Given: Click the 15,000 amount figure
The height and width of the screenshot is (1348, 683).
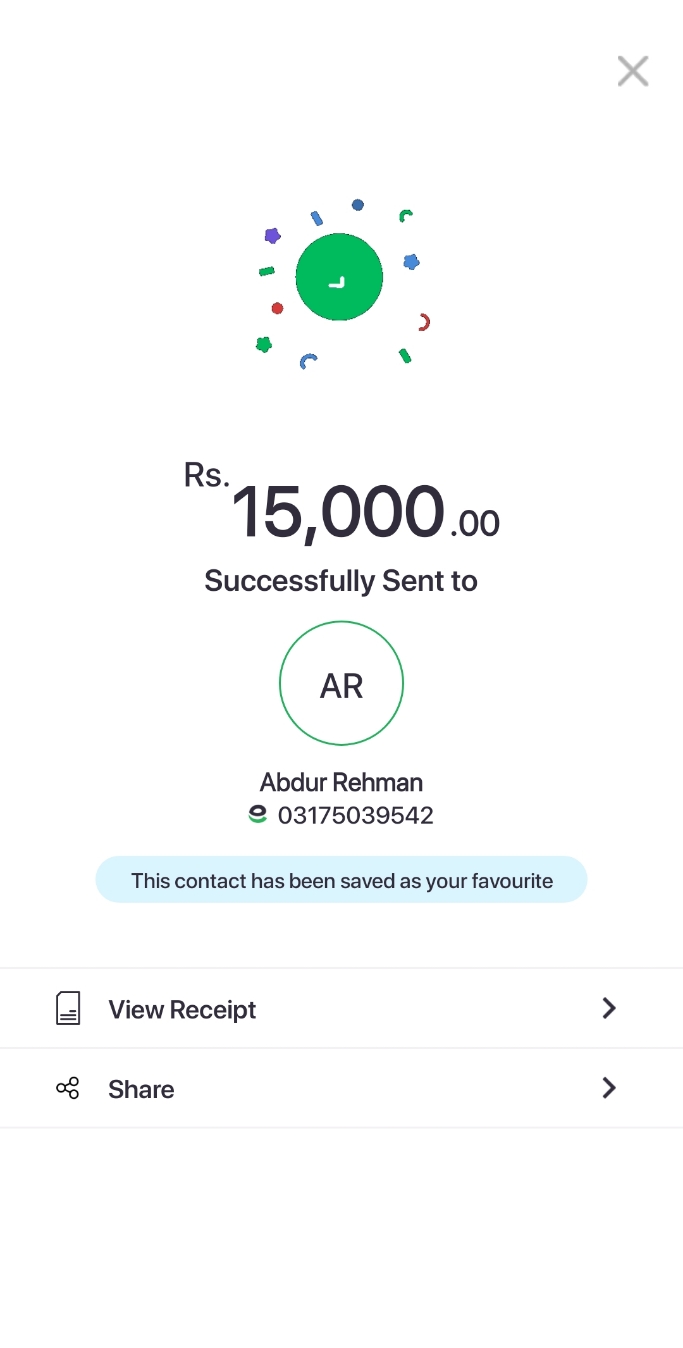Looking at the screenshot, I should coord(338,512).
